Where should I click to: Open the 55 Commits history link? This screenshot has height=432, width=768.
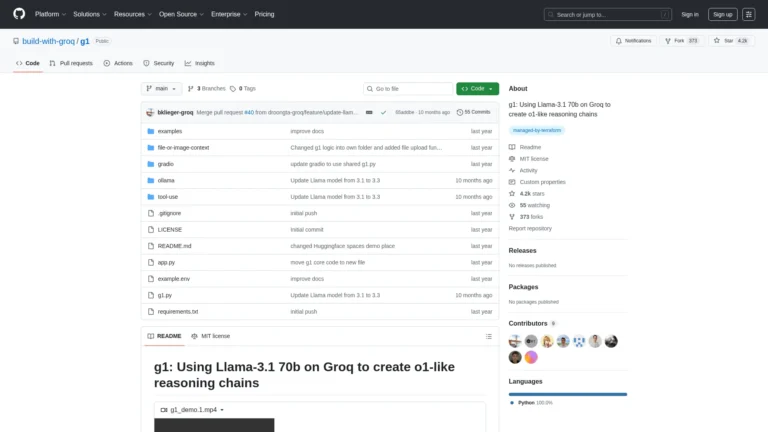tap(472, 112)
